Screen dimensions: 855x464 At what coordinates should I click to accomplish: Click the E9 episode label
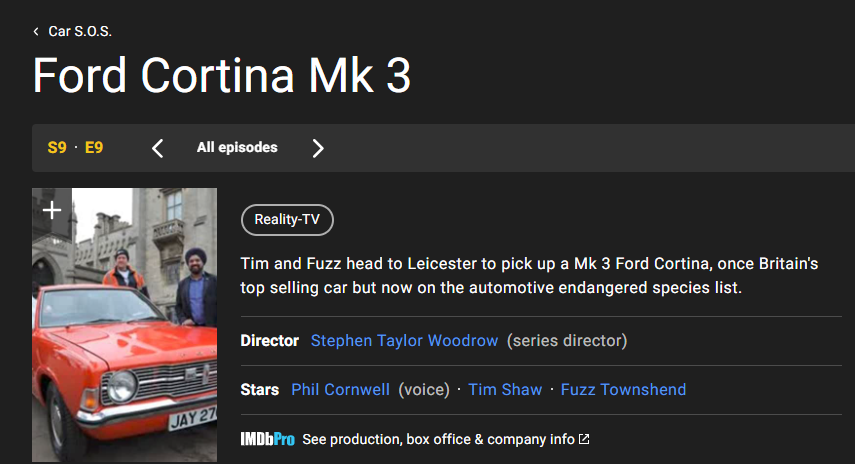(94, 148)
